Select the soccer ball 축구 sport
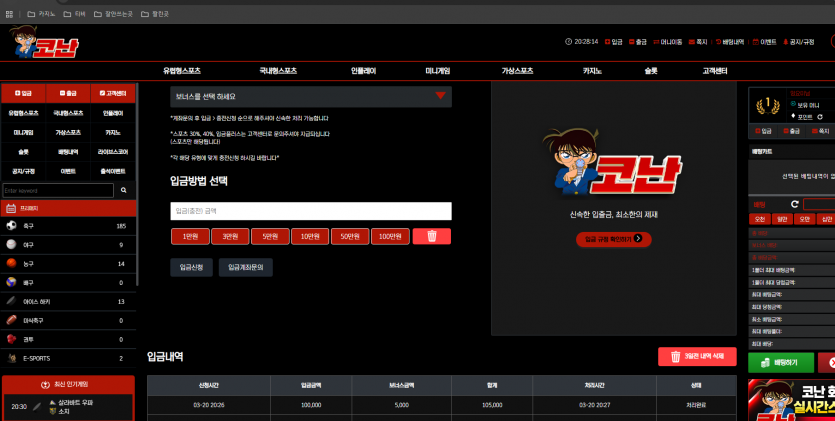 coord(68,226)
